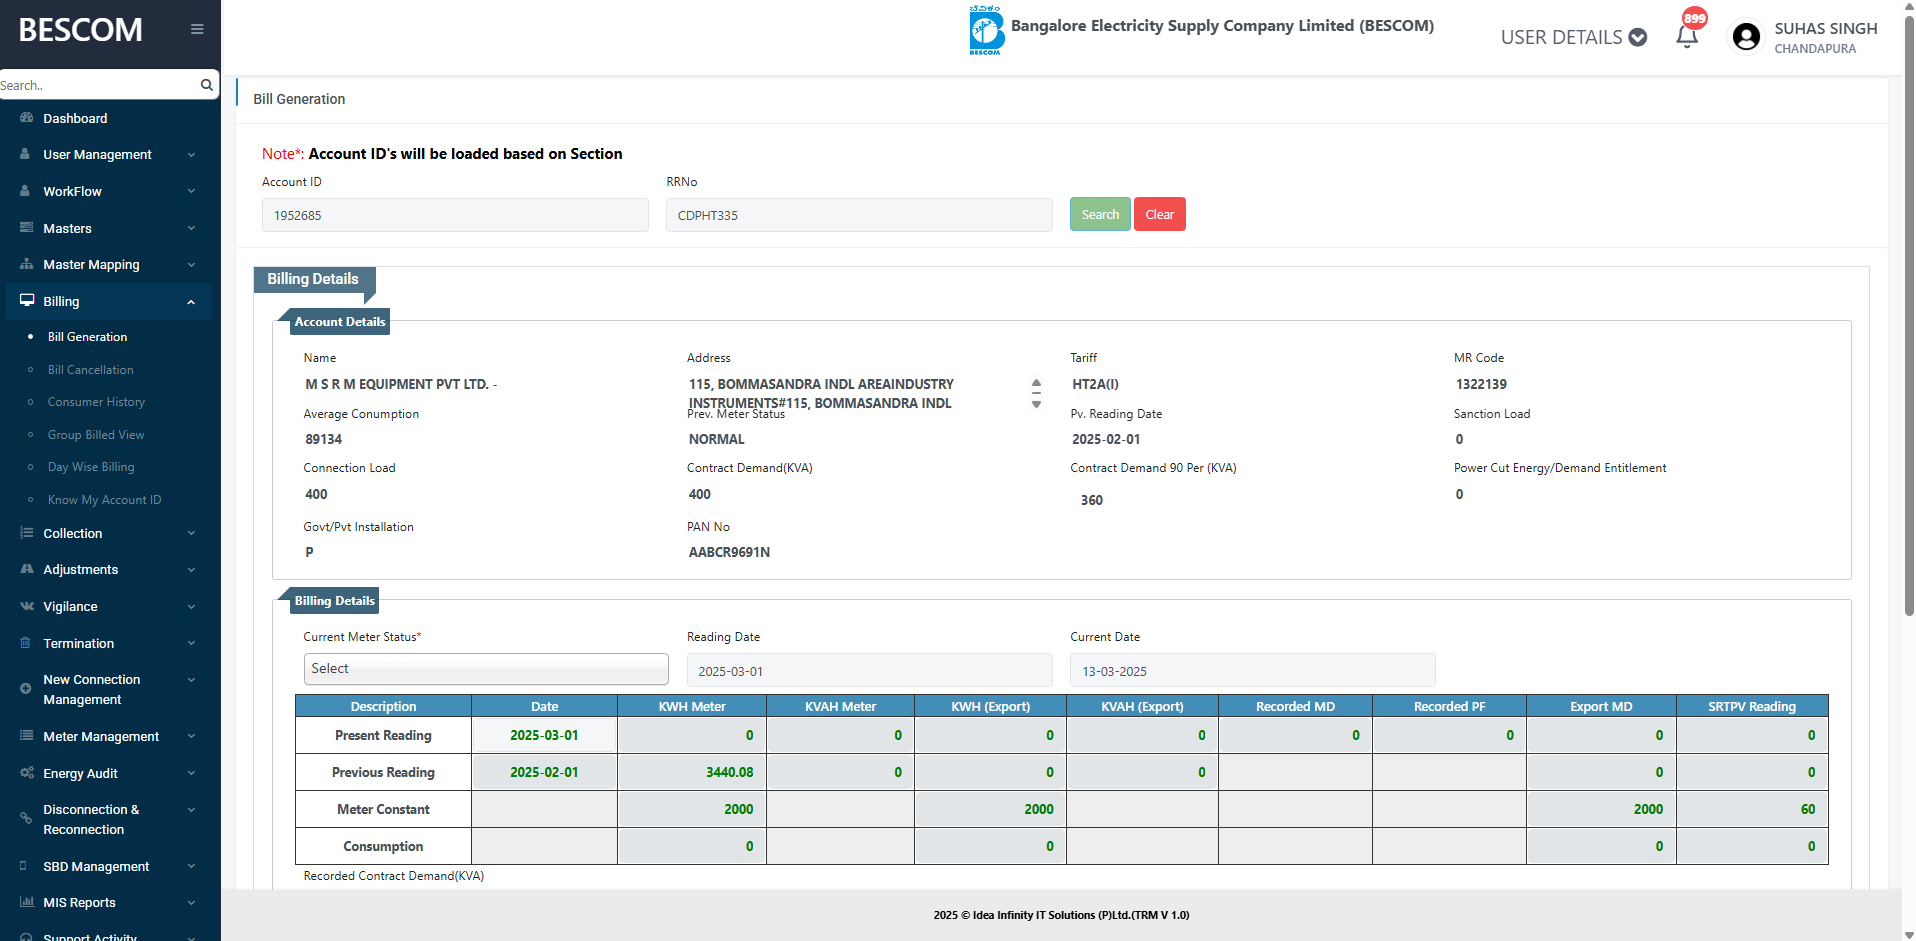This screenshot has width=1916, height=941.
Task: Collapse the Billing menu chevron
Action: pyautogui.click(x=191, y=301)
